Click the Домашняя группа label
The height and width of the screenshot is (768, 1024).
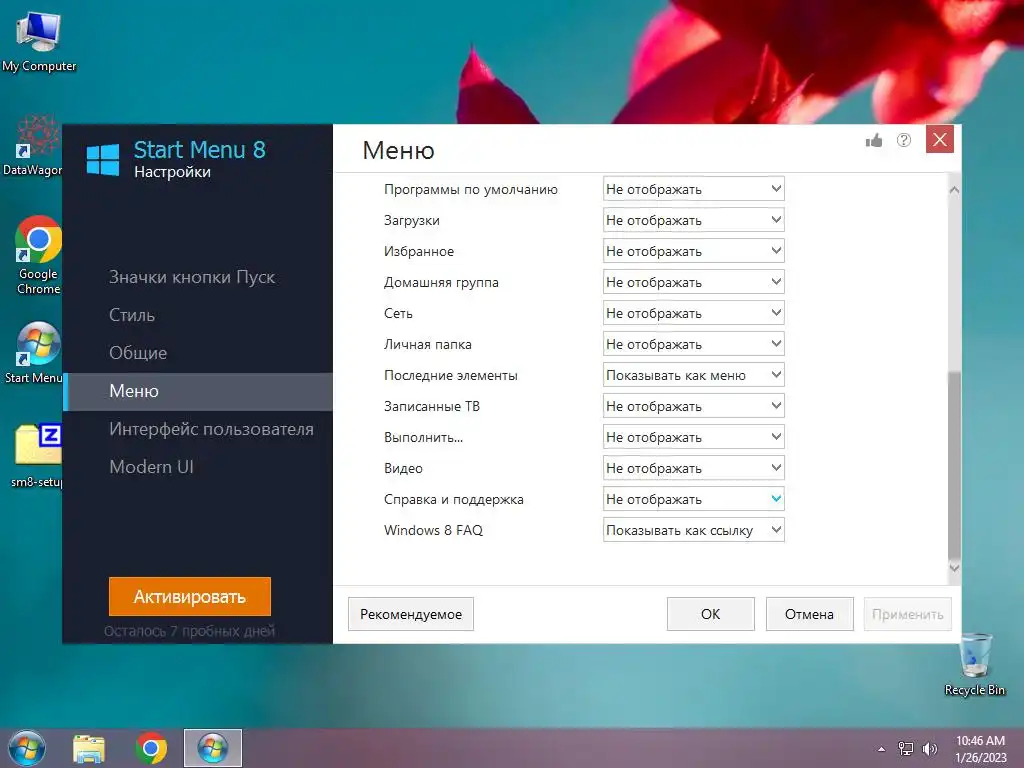[441, 283]
